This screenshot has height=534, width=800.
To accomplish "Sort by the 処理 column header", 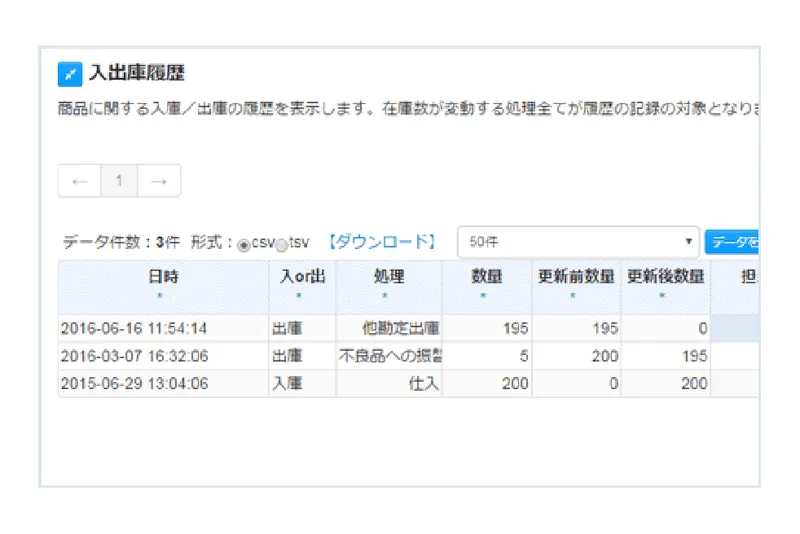I will pos(389,287).
